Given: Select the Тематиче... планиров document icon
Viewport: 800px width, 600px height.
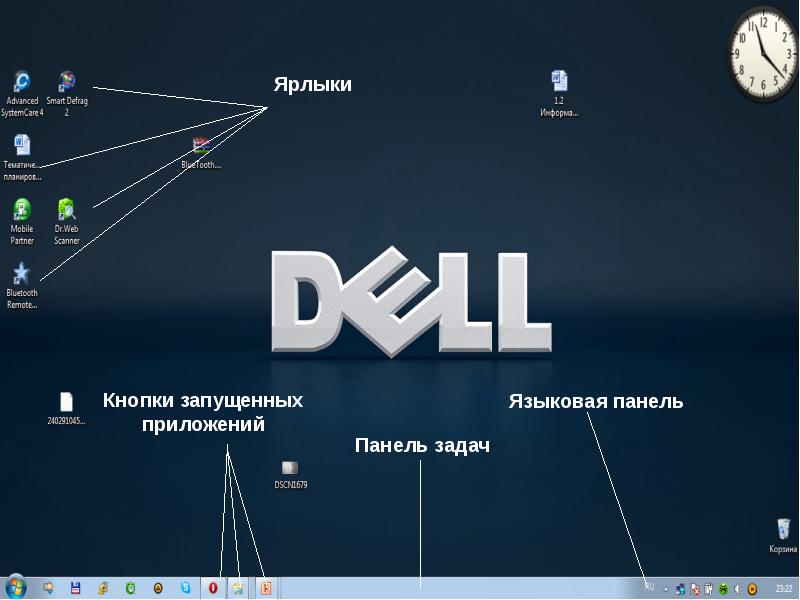Looking at the screenshot, I should pyautogui.click(x=22, y=146).
